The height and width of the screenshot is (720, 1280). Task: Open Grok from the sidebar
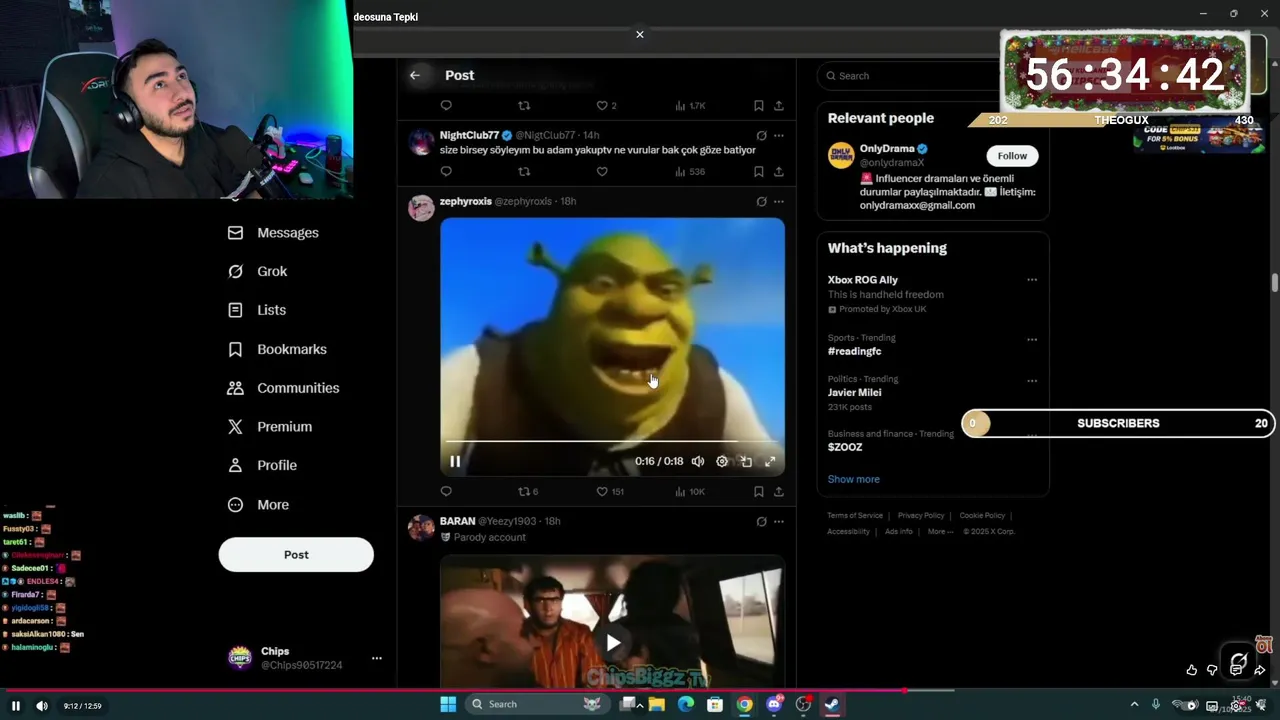click(x=257, y=271)
